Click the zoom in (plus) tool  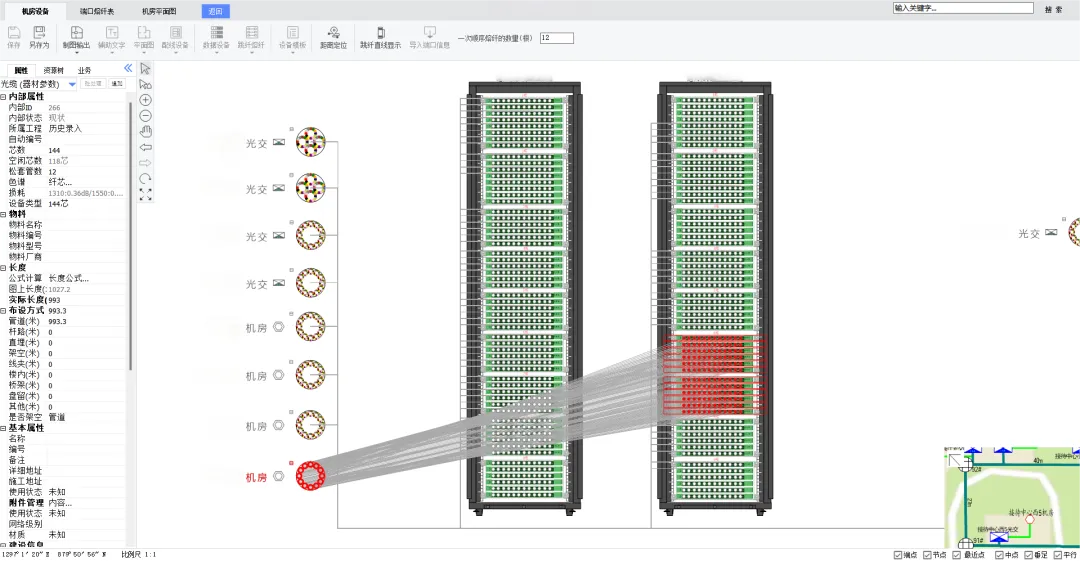click(145, 100)
